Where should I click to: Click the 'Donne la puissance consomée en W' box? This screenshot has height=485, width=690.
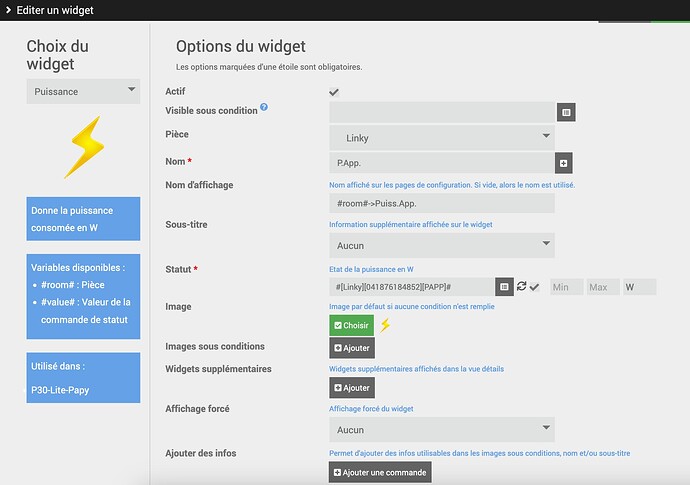click(83, 219)
